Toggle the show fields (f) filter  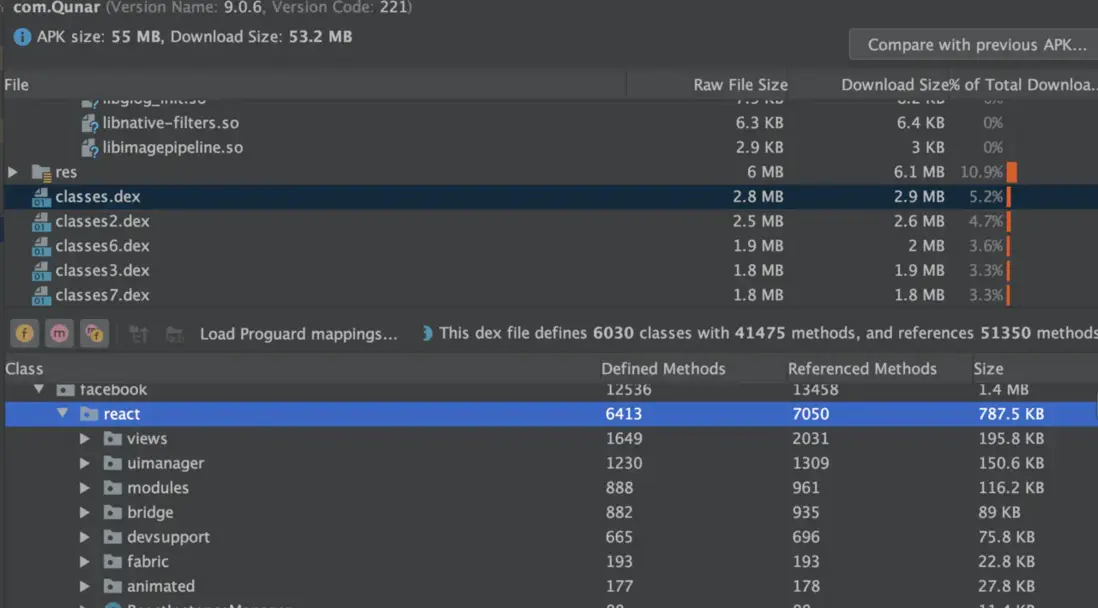24,334
